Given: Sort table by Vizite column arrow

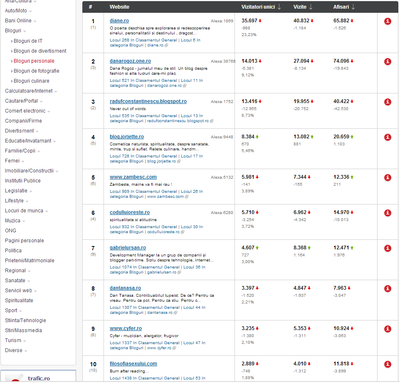Looking at the screenshot, I should [x=311, y=7].
